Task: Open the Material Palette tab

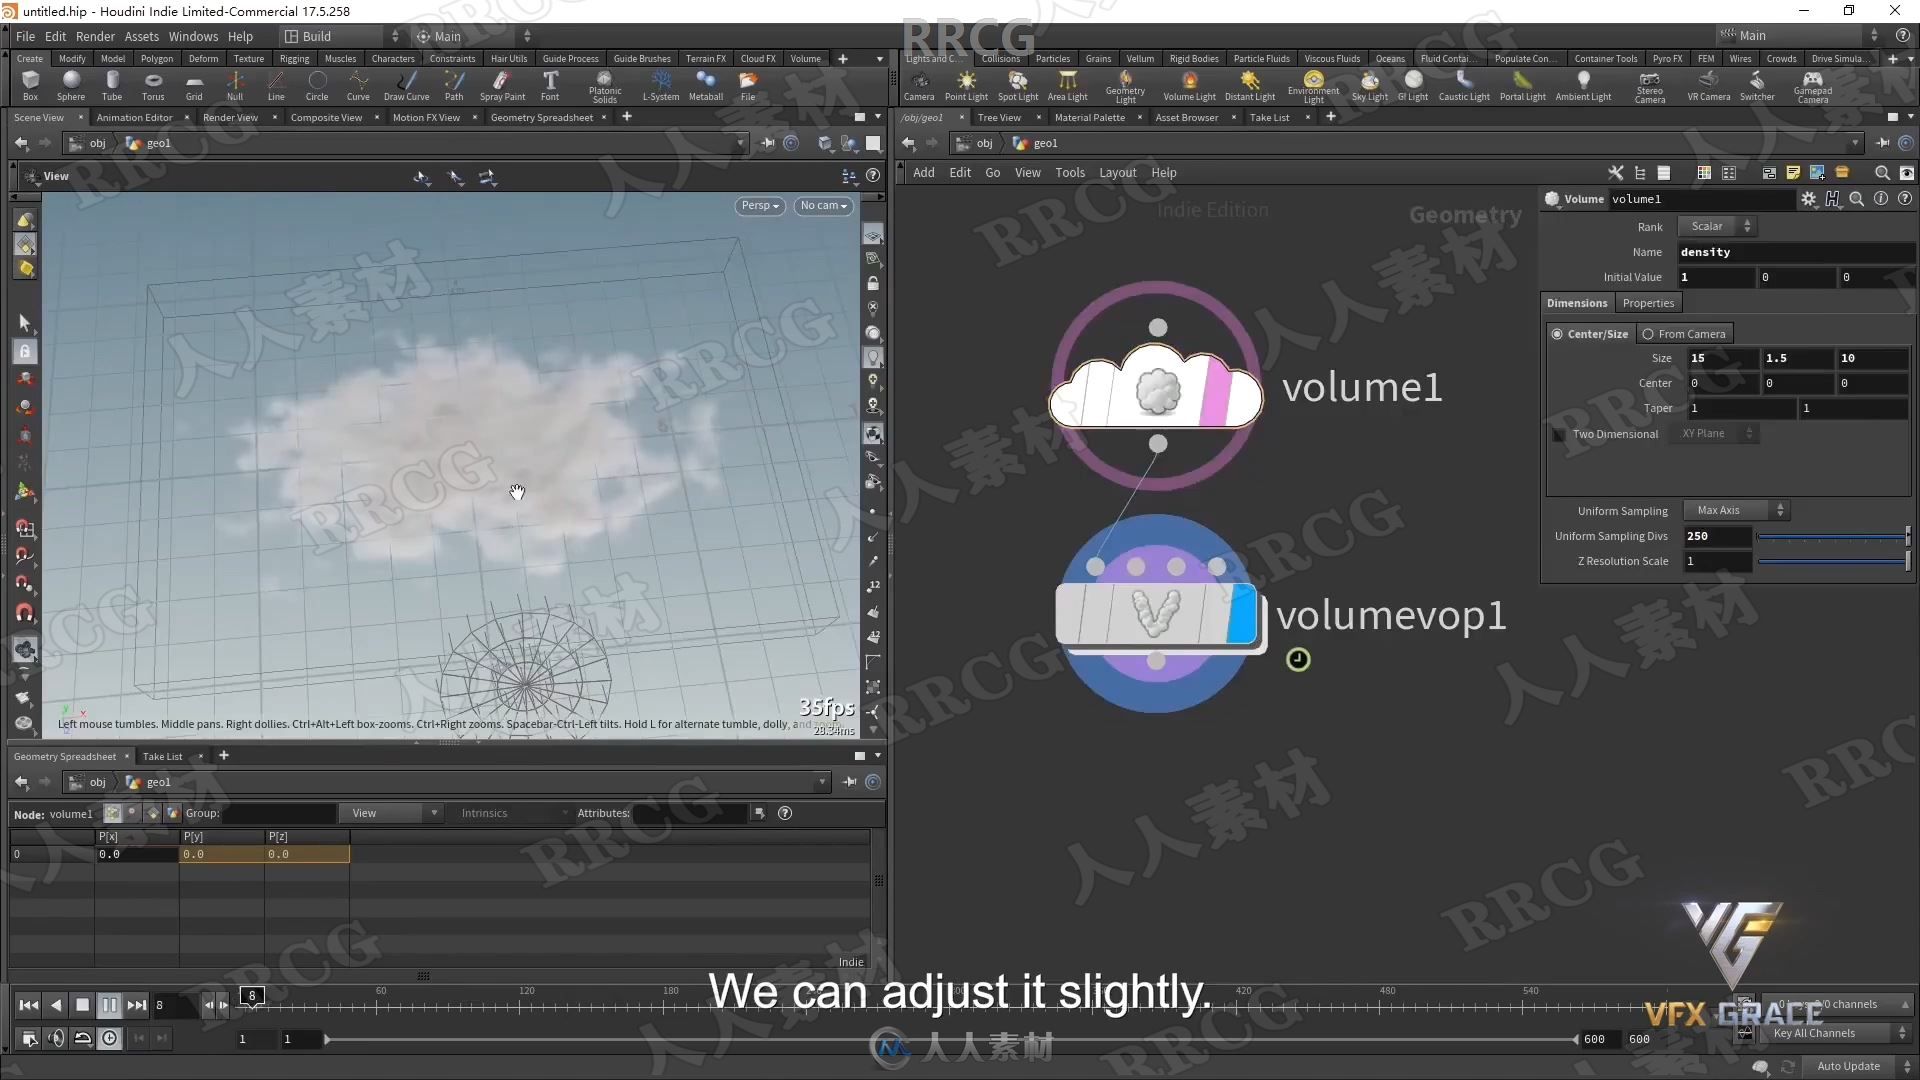Action: tap(1089, 118)
